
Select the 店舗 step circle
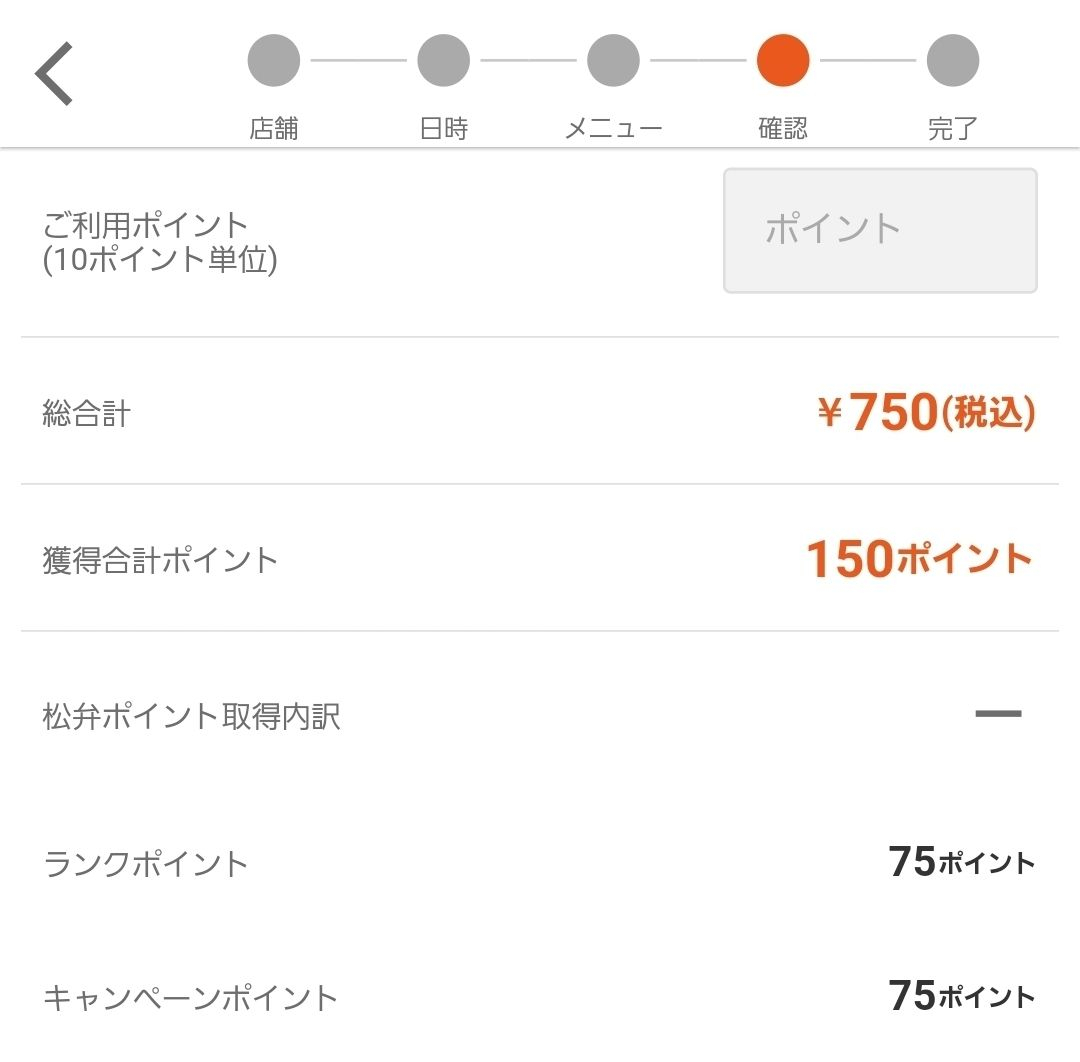(274, 61)
